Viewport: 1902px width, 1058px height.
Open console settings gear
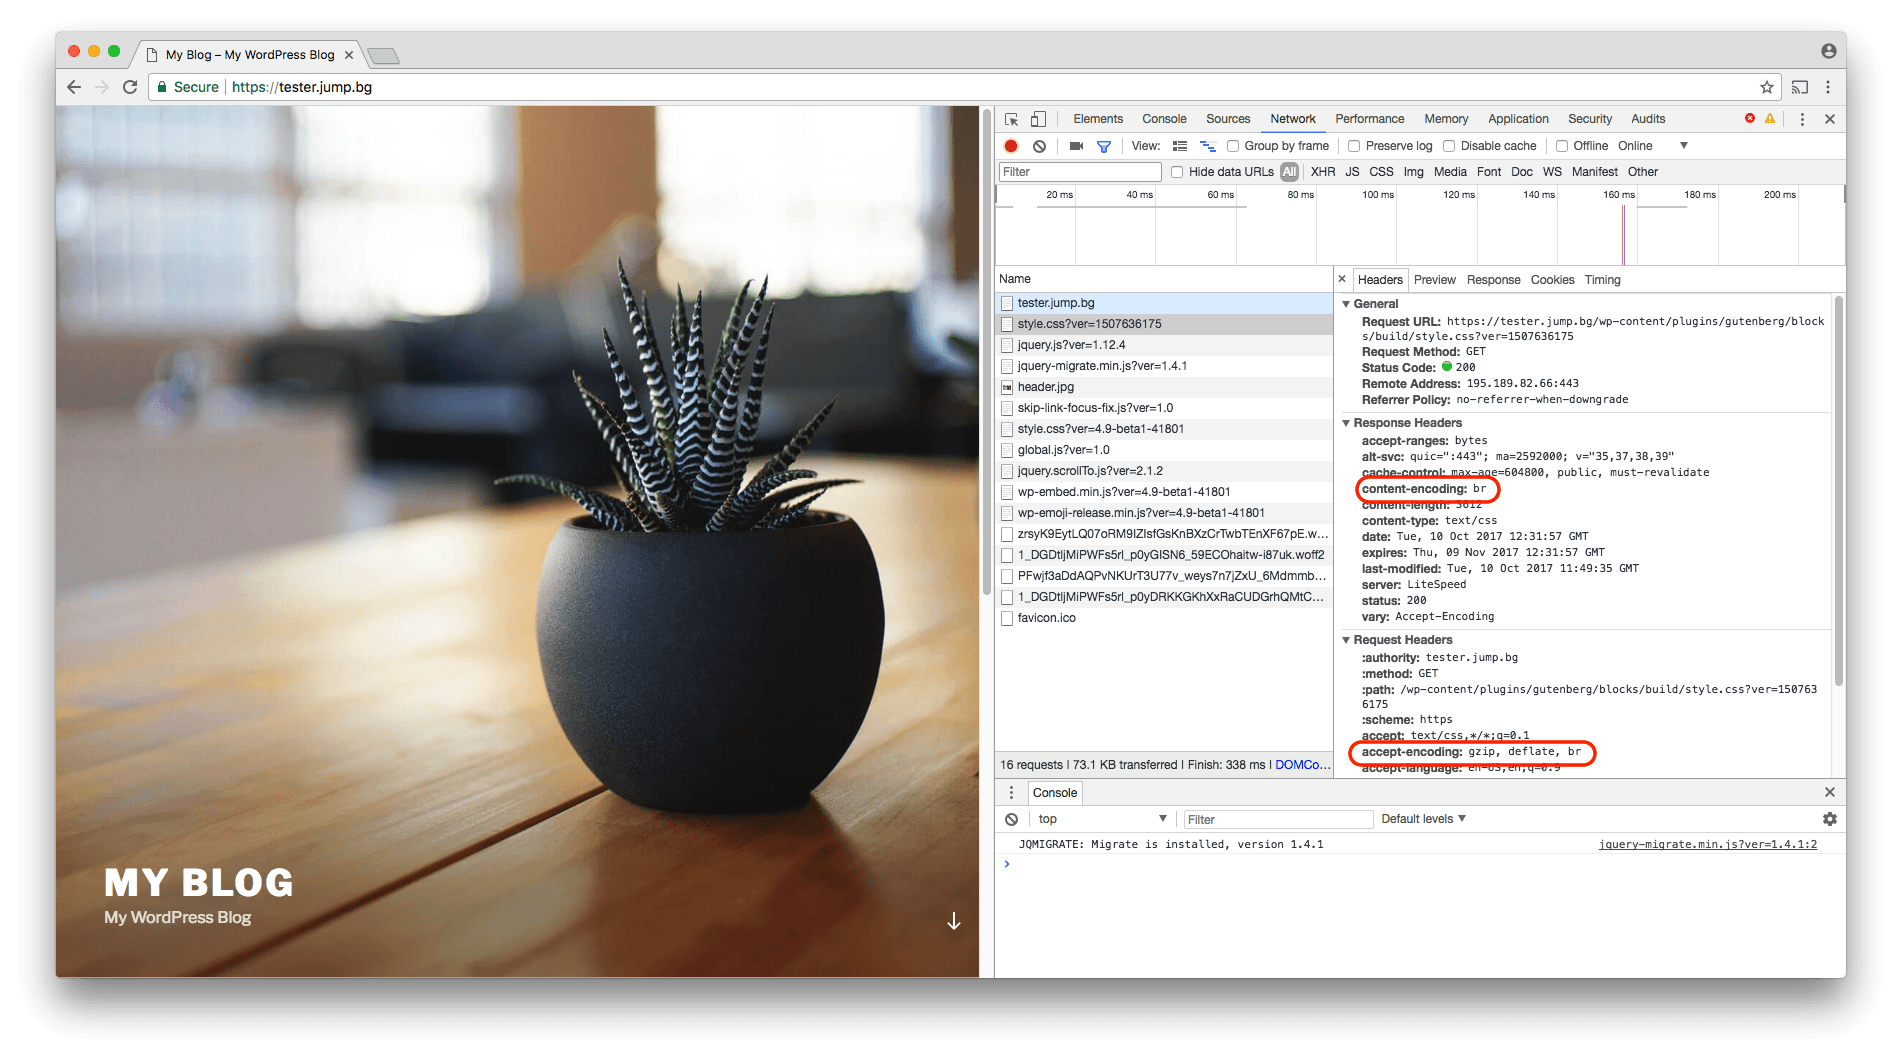[1829, 819]
